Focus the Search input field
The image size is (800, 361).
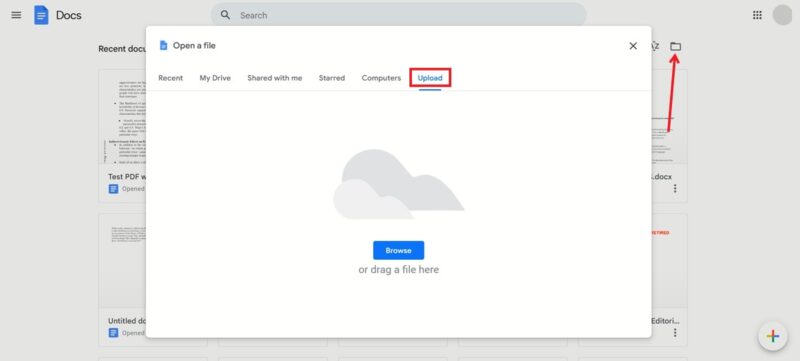(x=398, y=15)
